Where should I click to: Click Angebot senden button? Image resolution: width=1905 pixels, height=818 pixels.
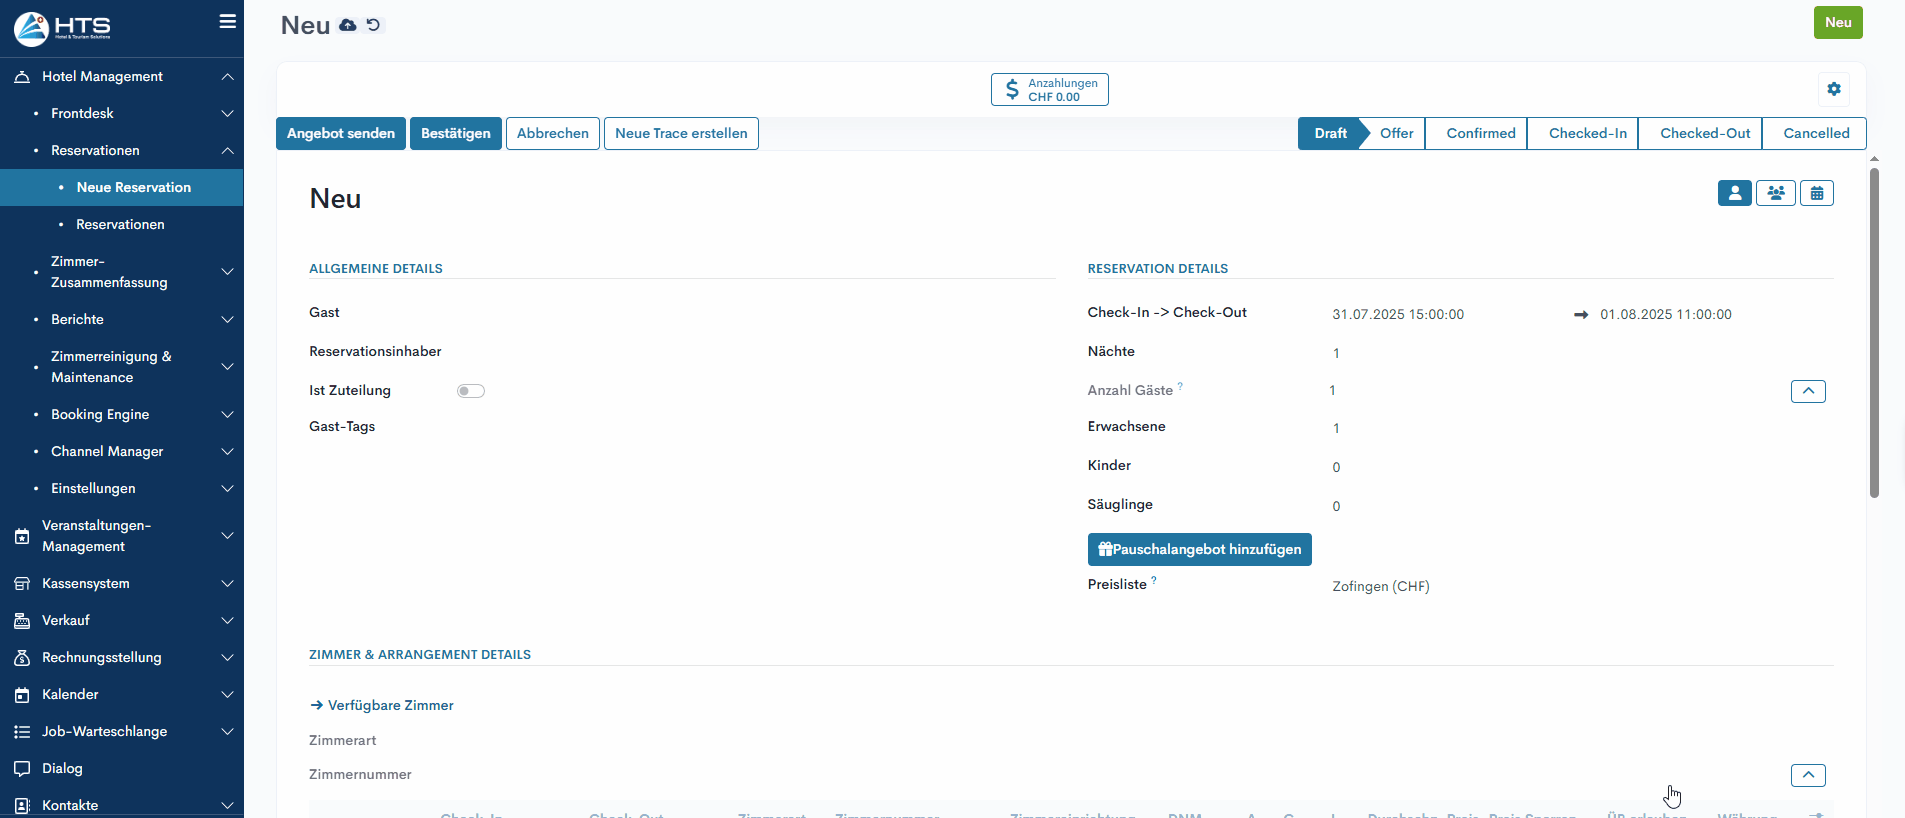point(340,134)
